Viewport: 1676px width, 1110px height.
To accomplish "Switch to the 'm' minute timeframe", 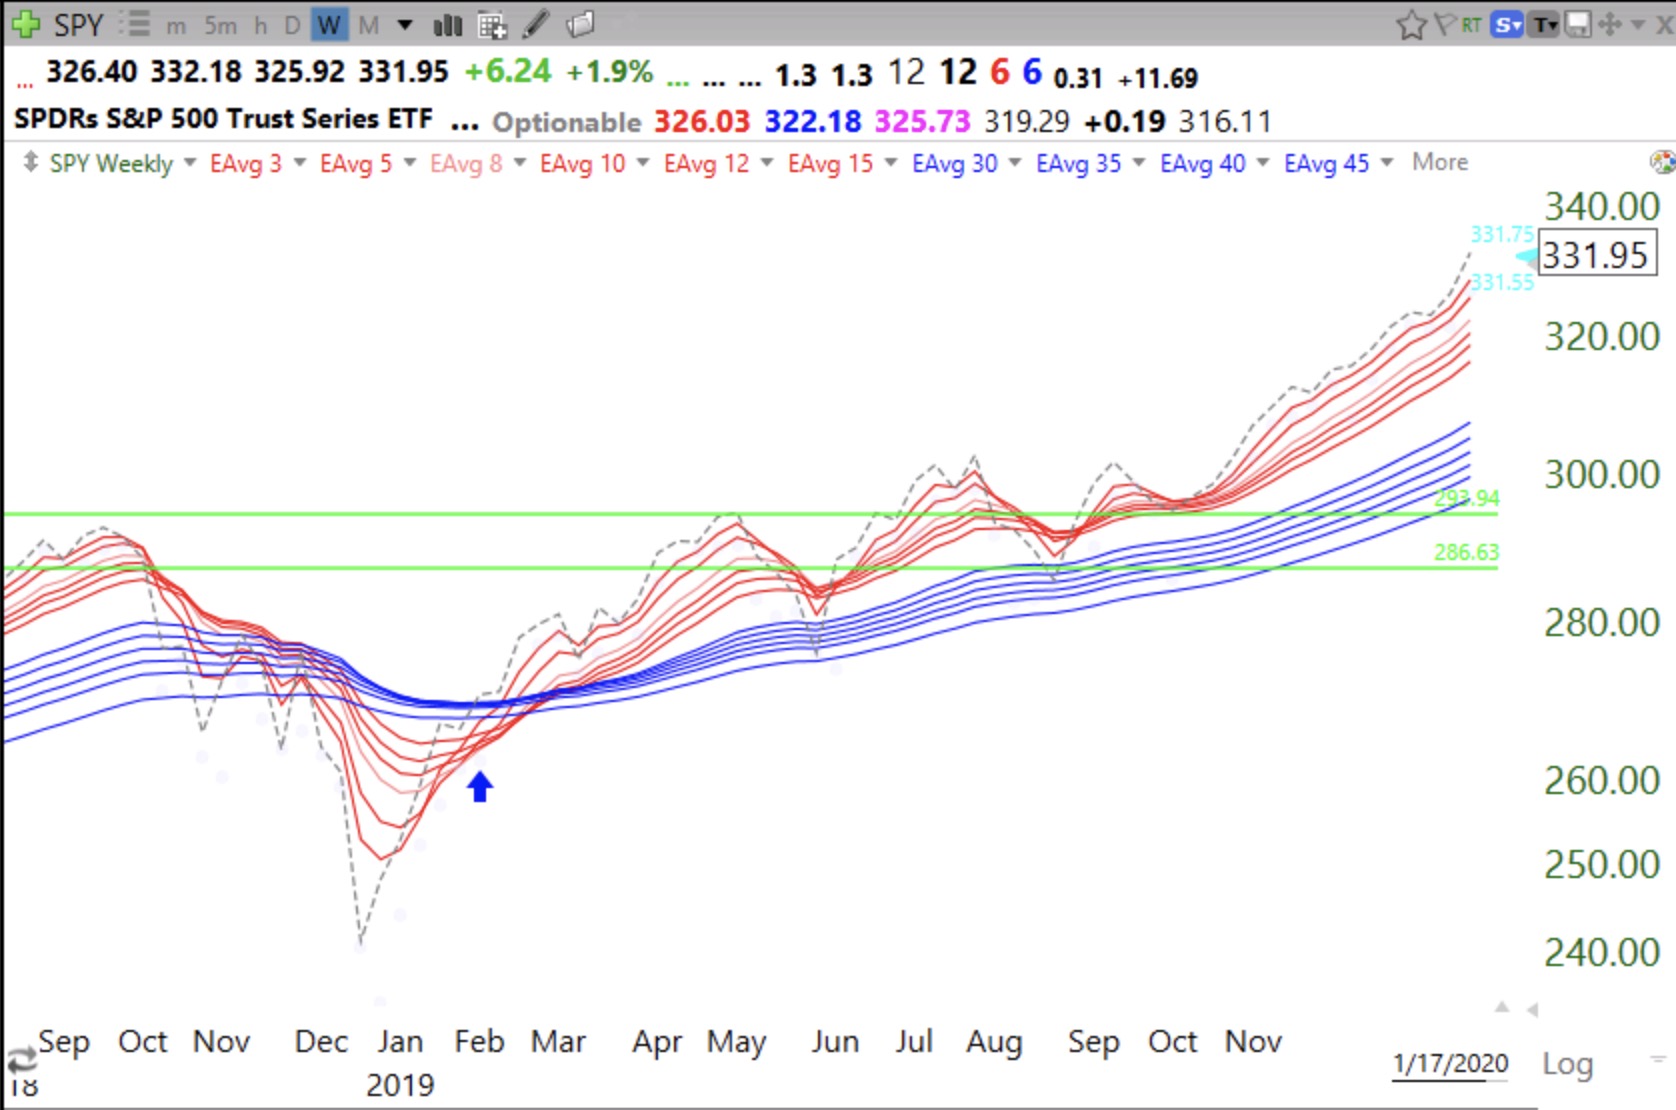I will click(176, 25).
